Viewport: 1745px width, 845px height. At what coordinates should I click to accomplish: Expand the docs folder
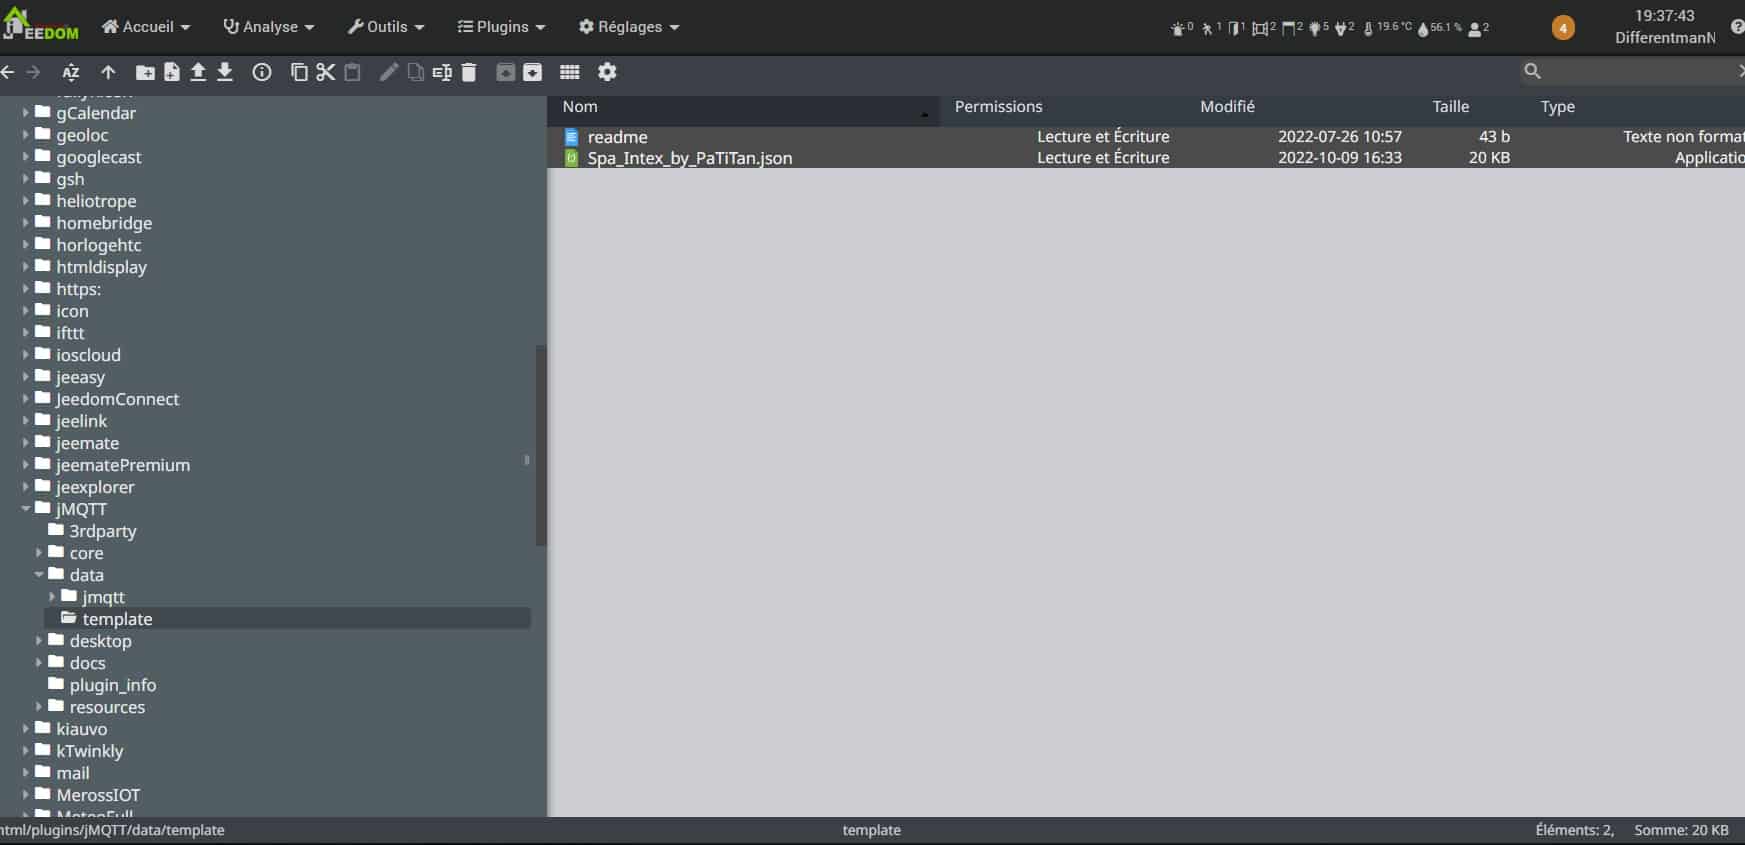(x=39, y=662)
